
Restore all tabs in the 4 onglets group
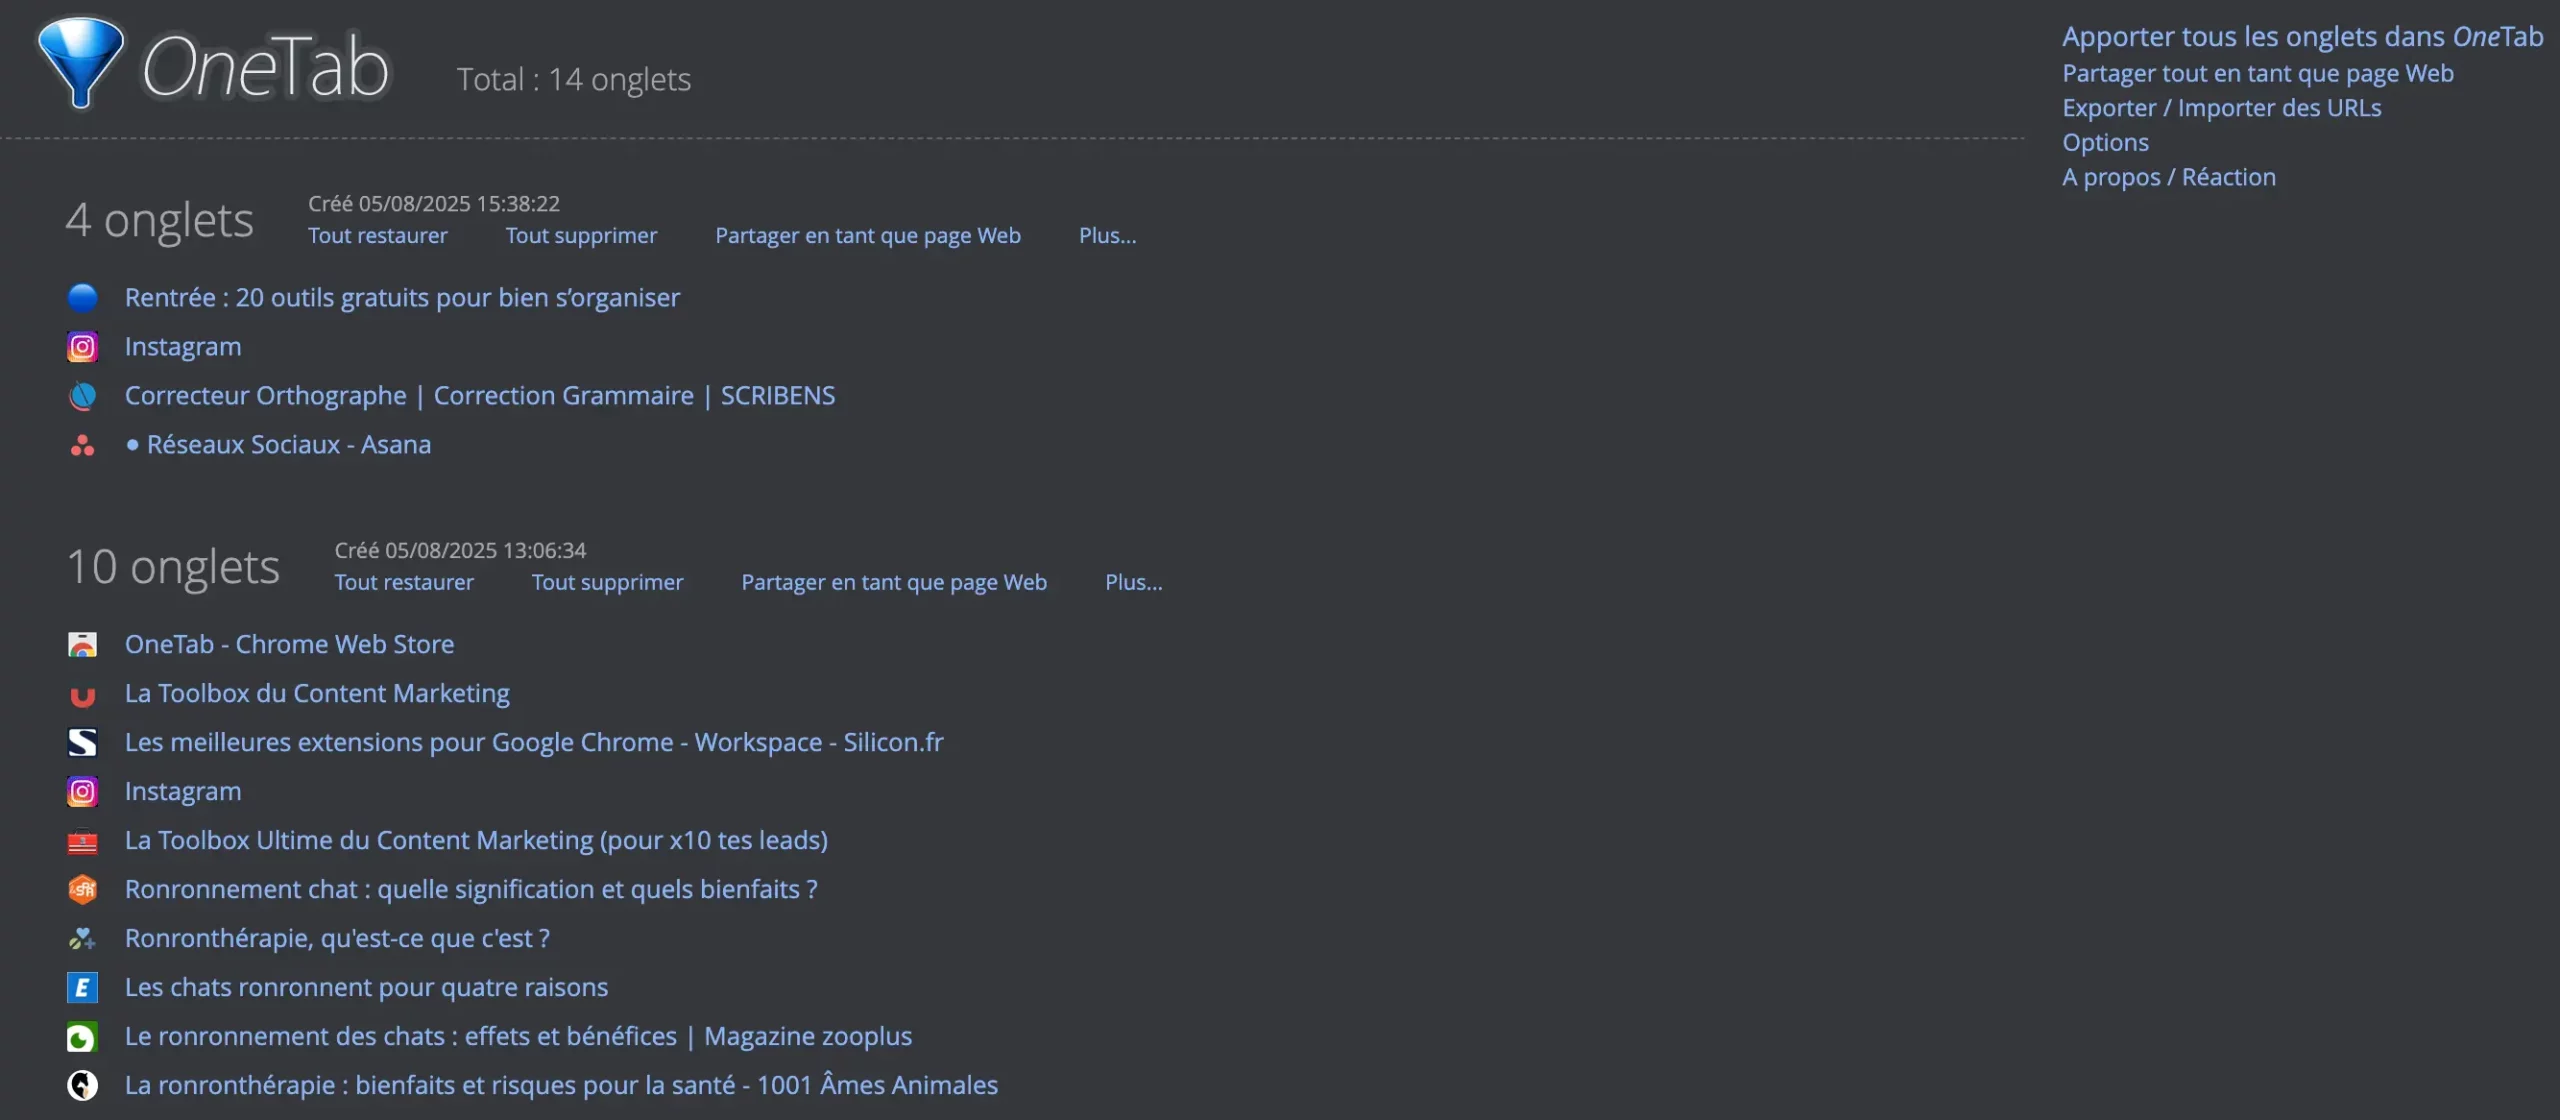[377, 236]
